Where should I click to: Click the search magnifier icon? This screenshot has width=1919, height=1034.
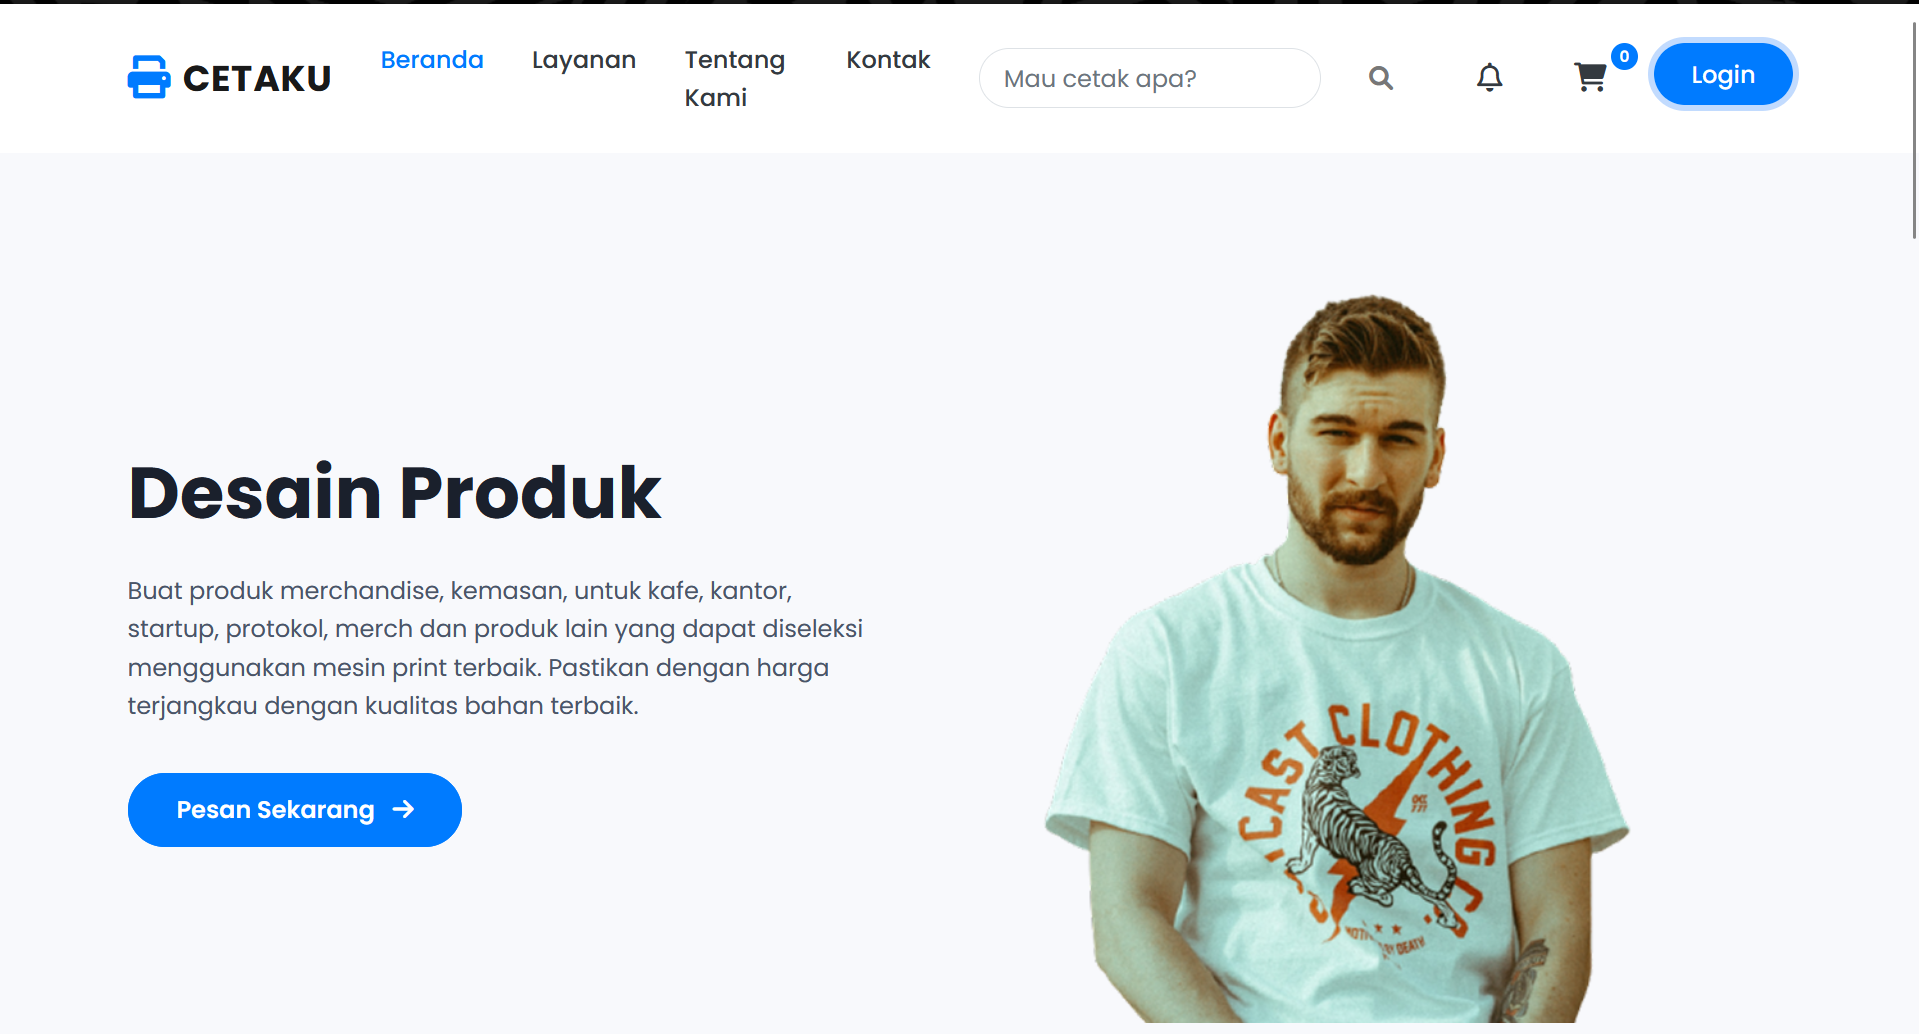click(1381, 78)
